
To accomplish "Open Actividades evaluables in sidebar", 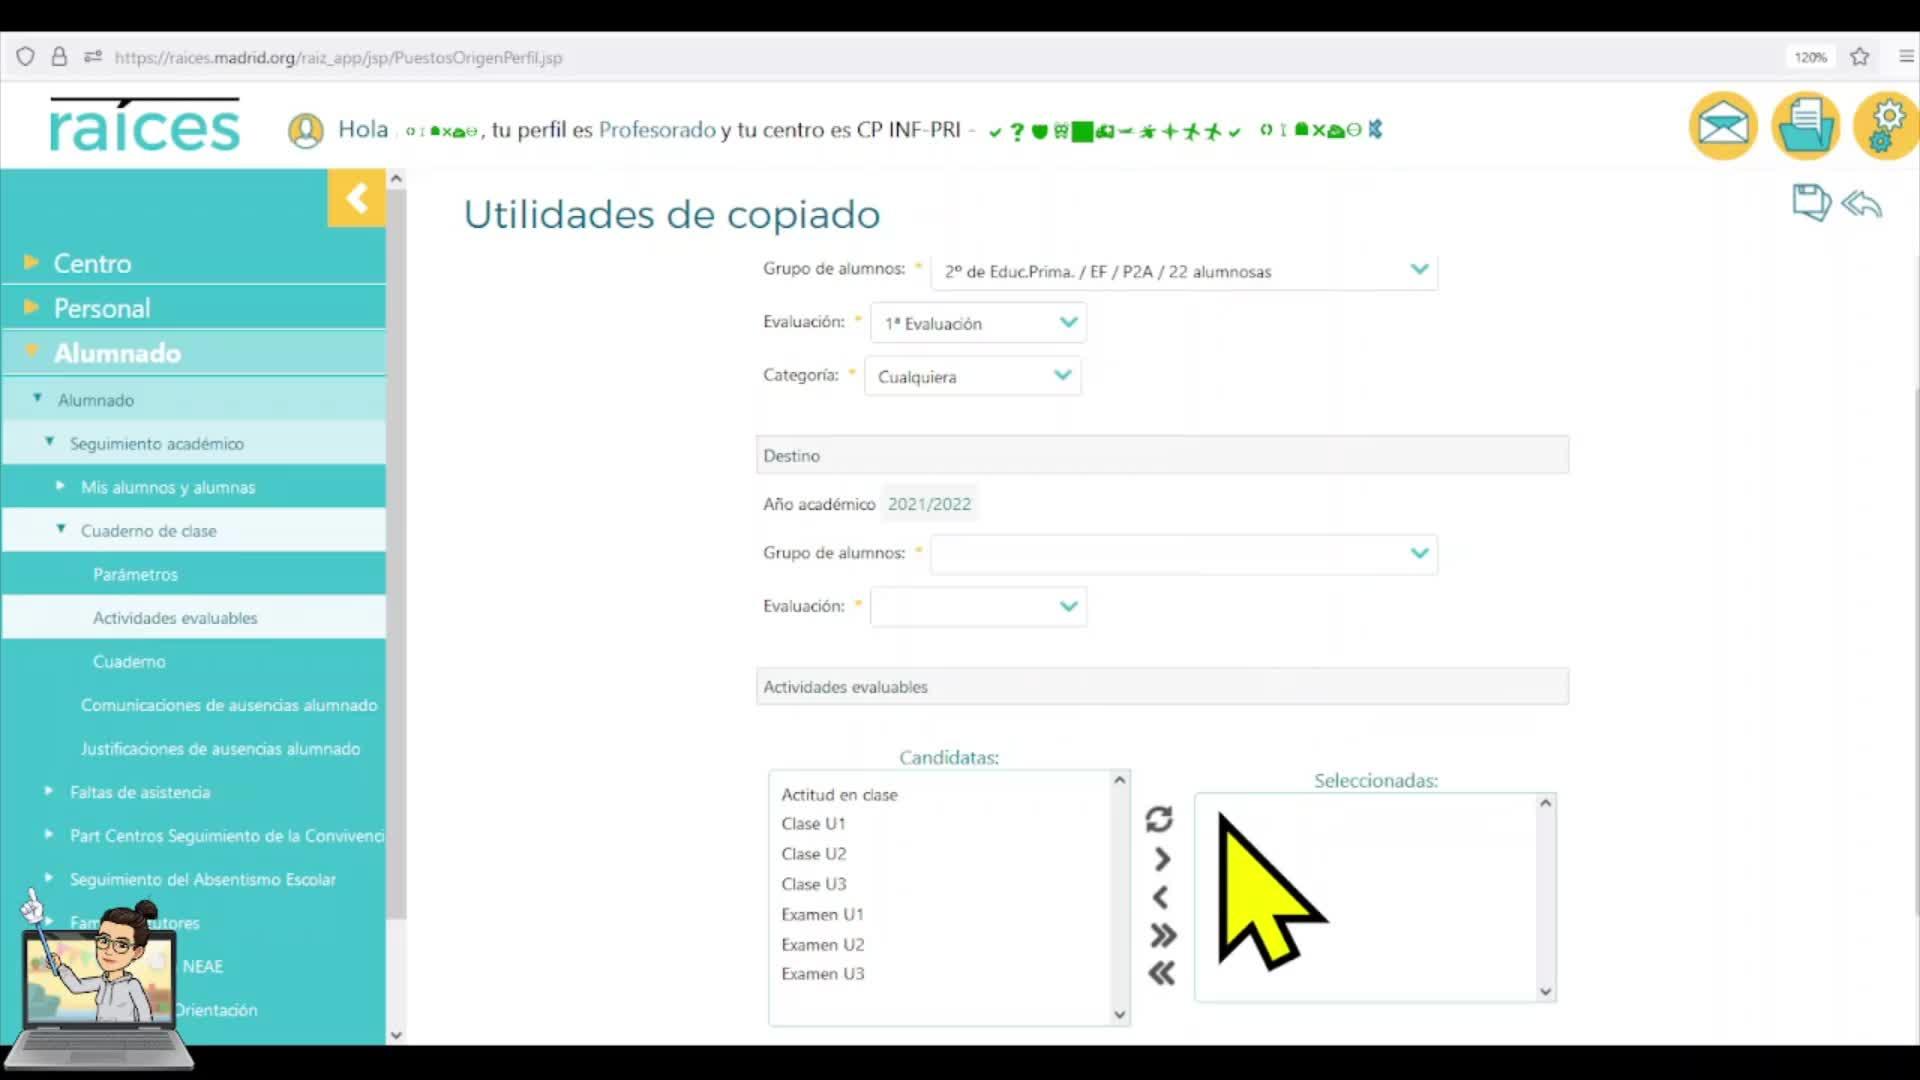I will pos(175,618).
